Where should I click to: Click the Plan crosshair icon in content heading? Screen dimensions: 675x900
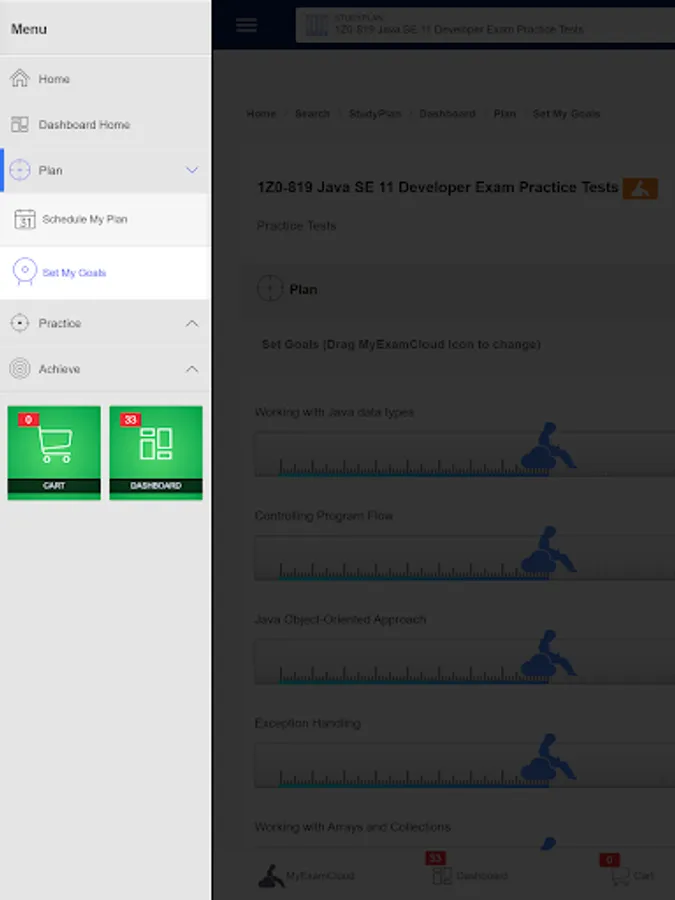pos(270,288)
